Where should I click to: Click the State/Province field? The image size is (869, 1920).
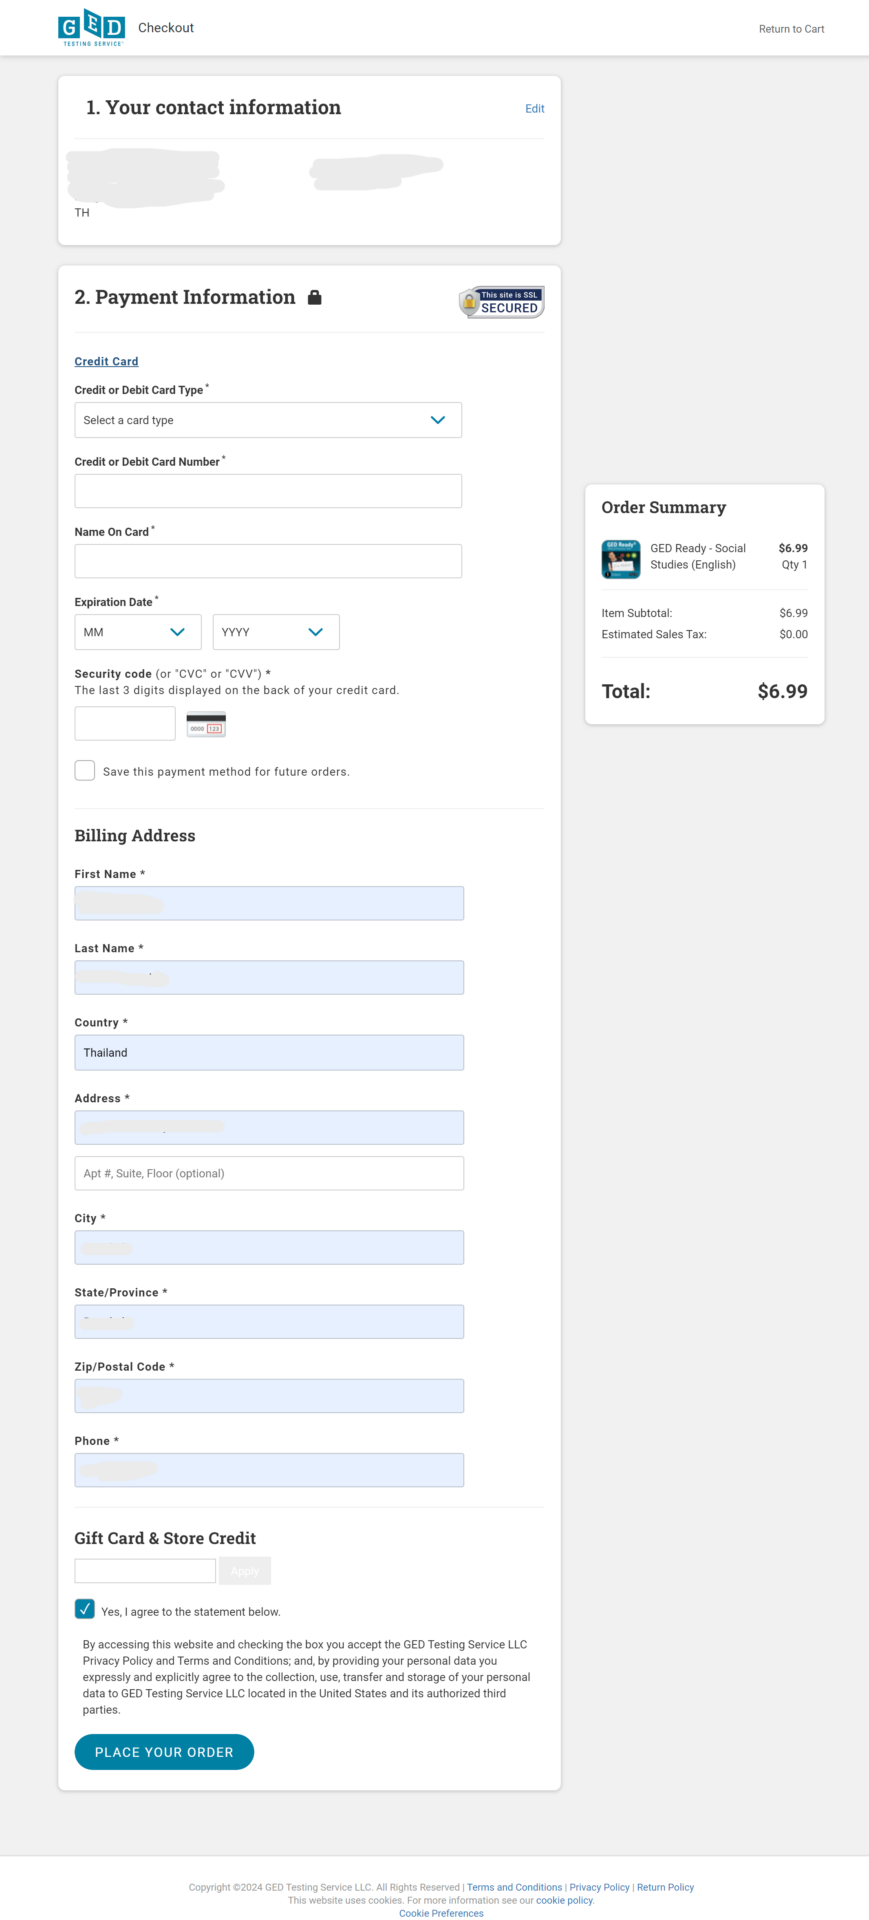click(x=269, y=1321)
